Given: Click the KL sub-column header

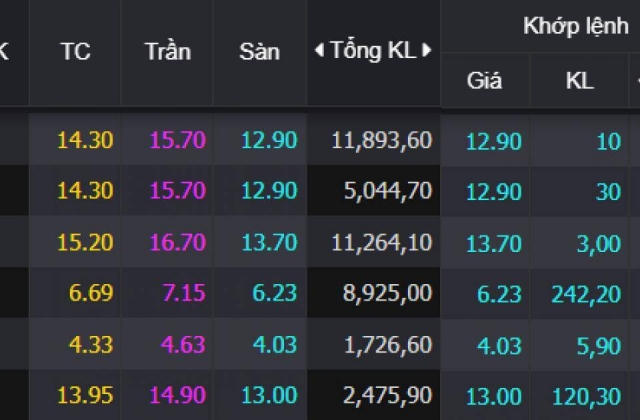Looking at the screenshot, I should pos(580,80).
